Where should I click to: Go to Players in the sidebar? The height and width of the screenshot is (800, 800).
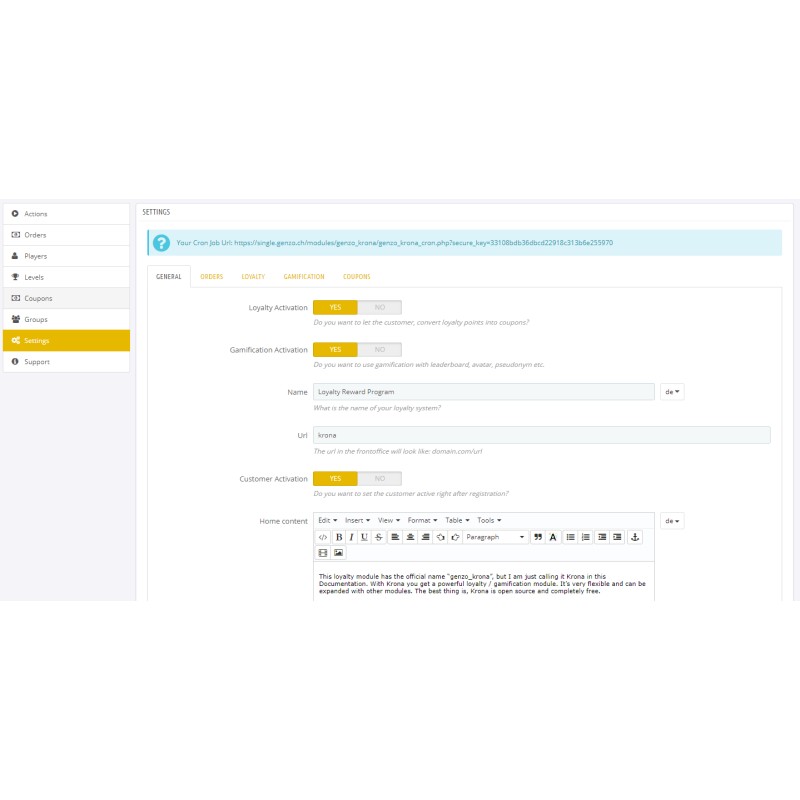36,256
